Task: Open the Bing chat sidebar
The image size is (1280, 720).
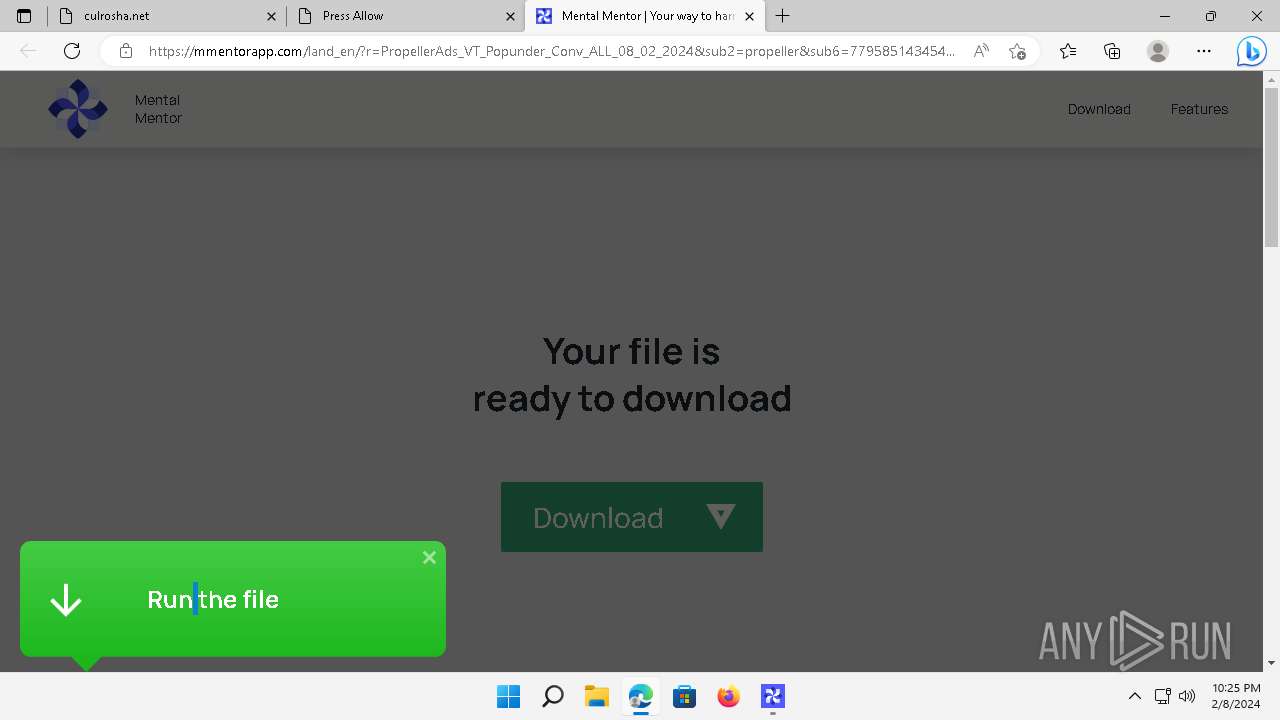Action: [1251, 51]
